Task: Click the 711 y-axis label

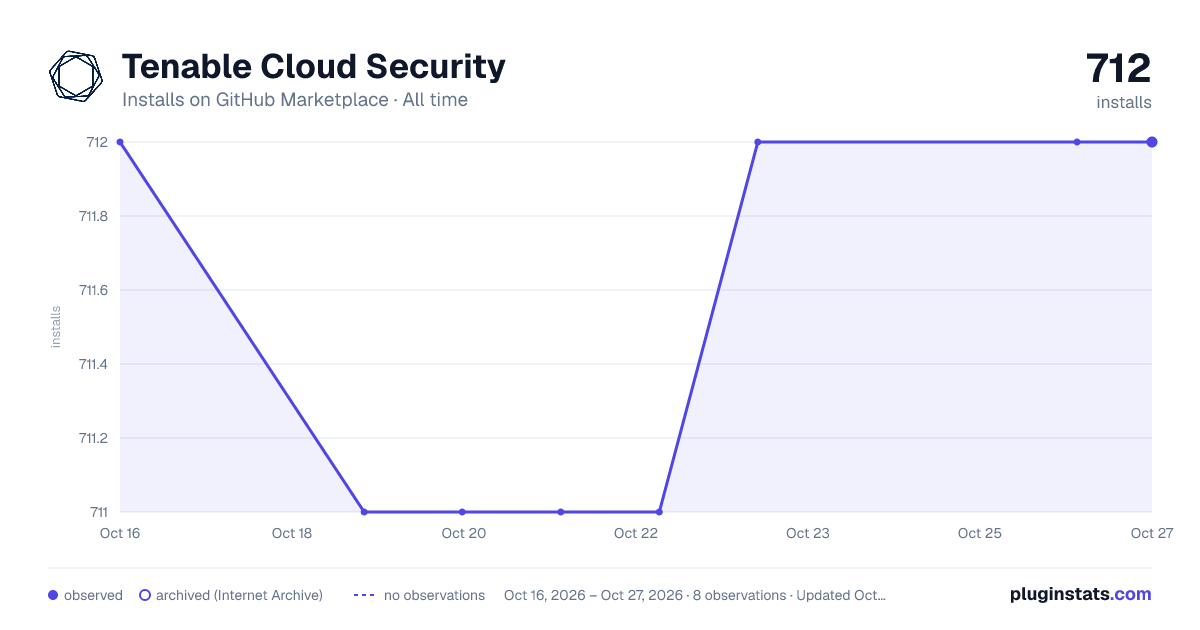Action: (x=99, y=512)
